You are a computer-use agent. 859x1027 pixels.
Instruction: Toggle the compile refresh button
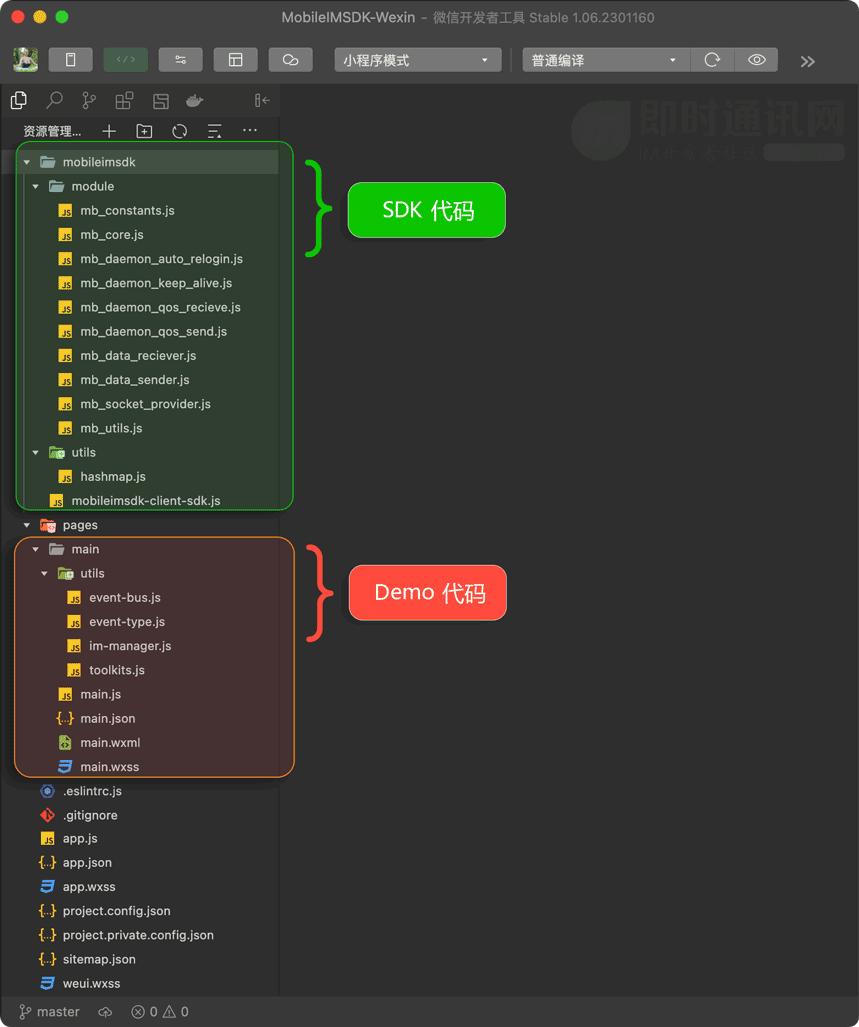(x=712, y=60)
